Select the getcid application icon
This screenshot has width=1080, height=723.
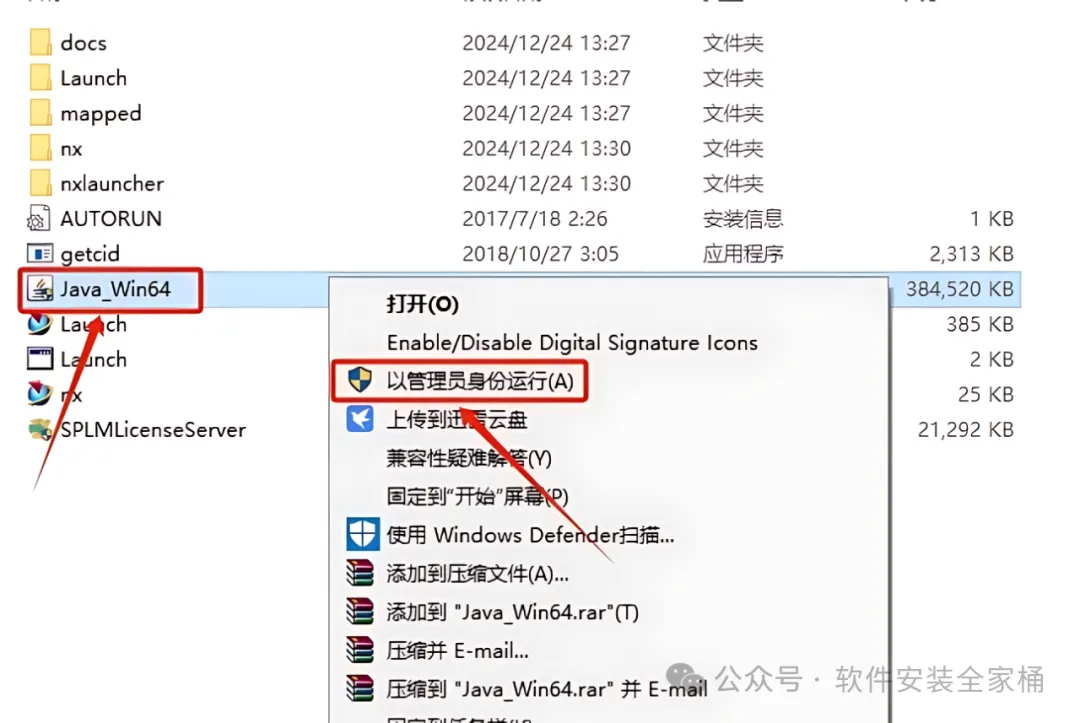39,253
